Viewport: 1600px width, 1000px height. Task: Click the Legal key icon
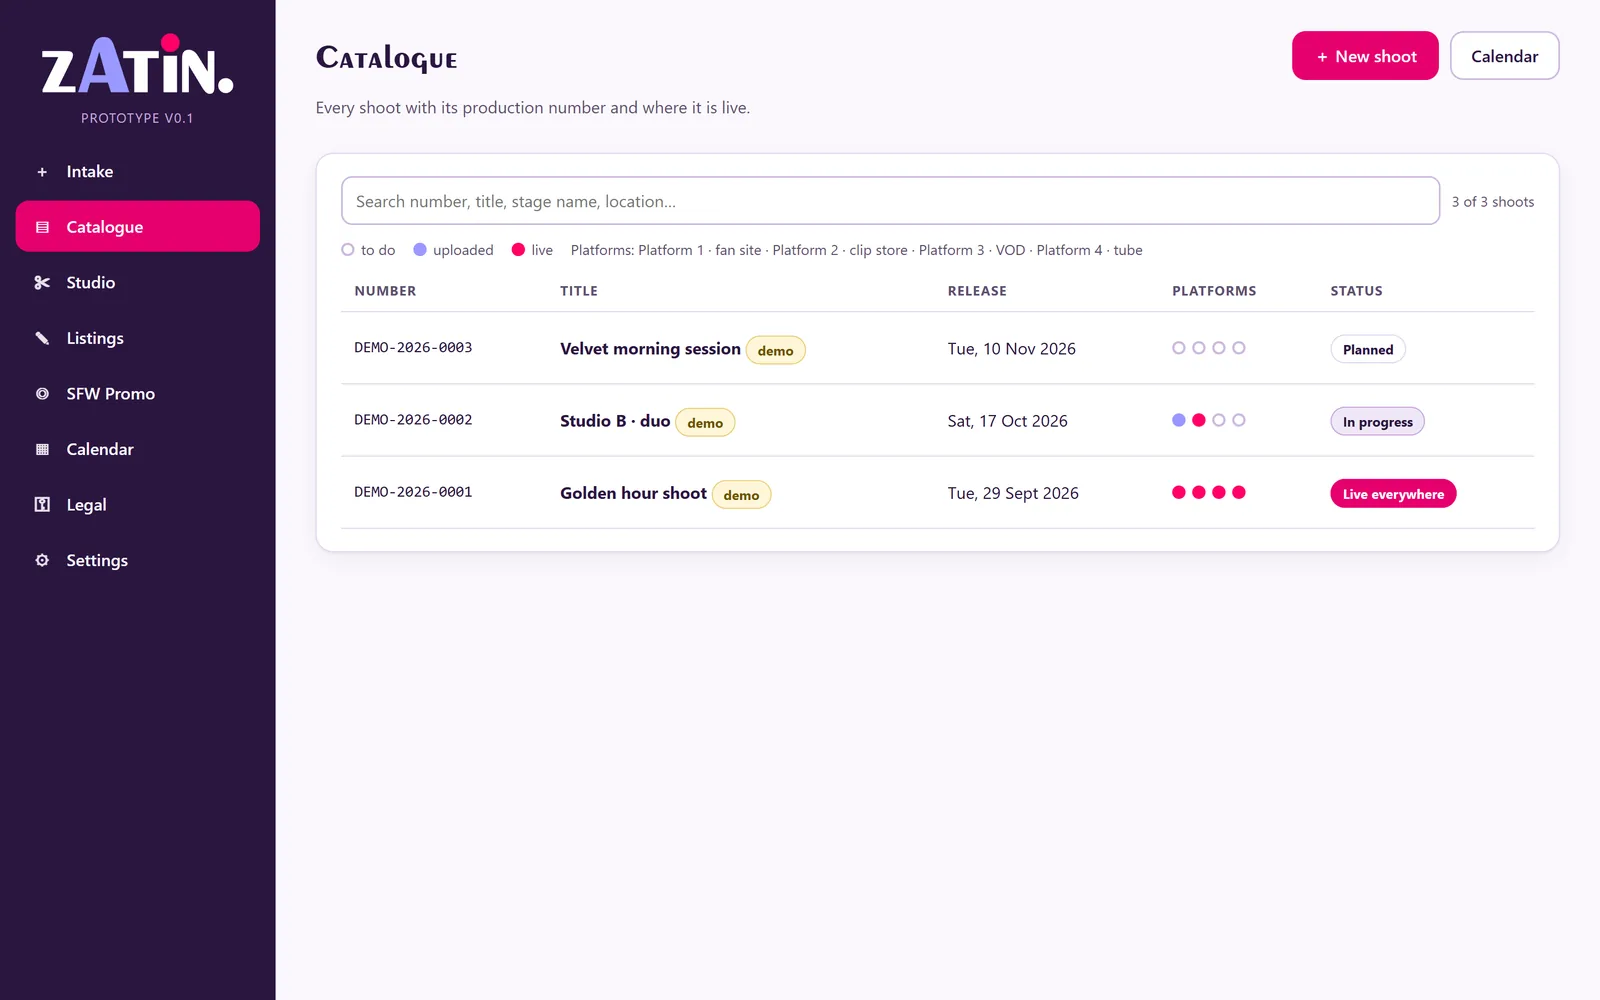point(42,505)
